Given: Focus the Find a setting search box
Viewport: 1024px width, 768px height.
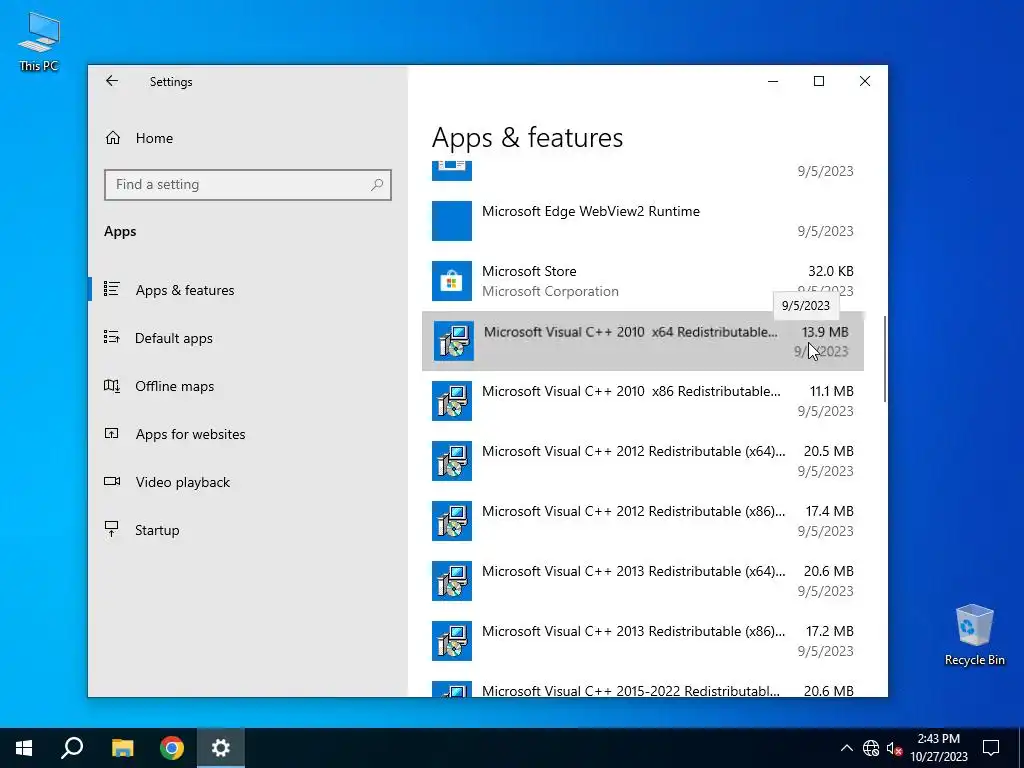Looking at the screenshot, I should coord(248,185).
